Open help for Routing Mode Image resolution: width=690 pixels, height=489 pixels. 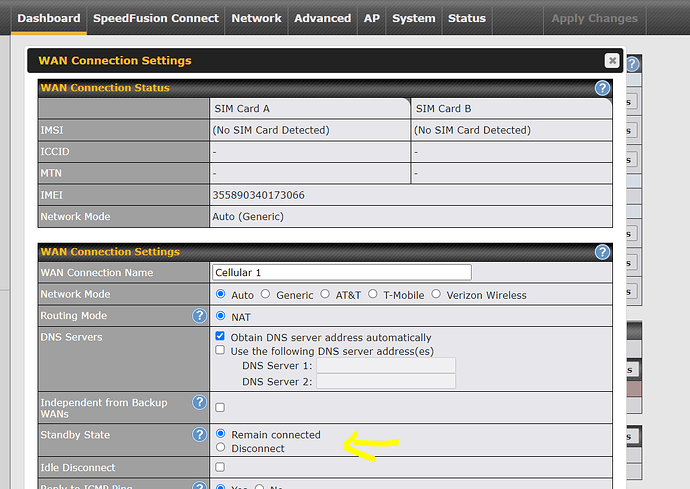click(199, 316)
